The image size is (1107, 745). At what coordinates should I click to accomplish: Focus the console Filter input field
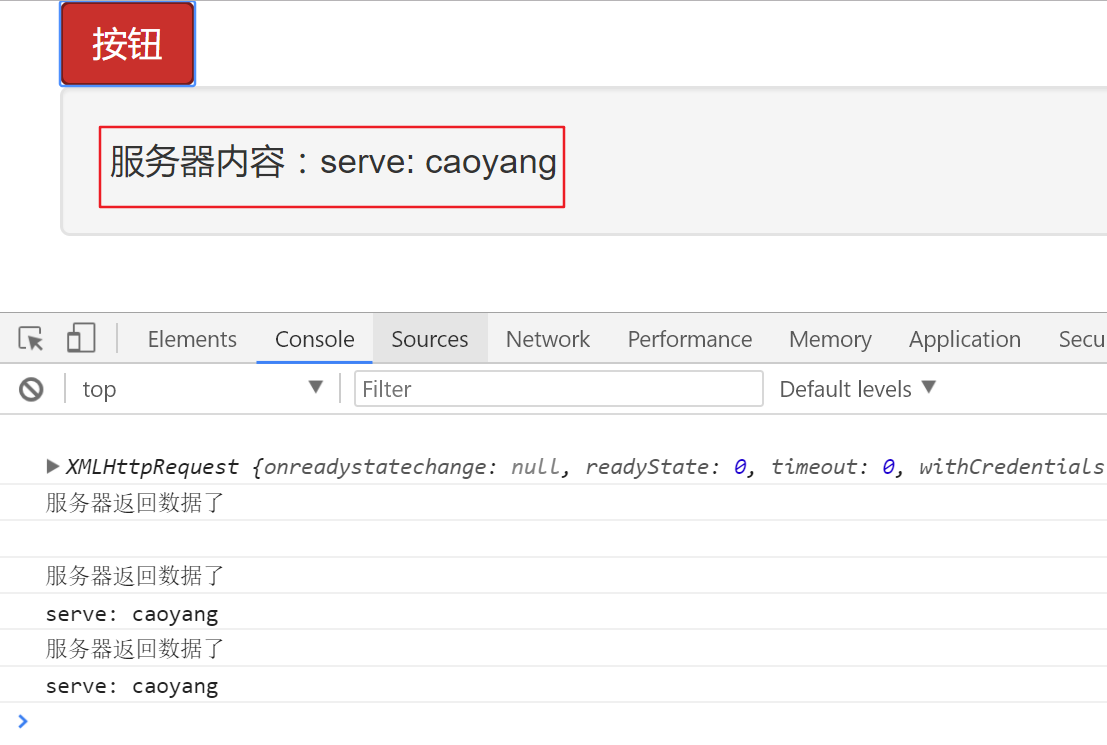(558, 389)
